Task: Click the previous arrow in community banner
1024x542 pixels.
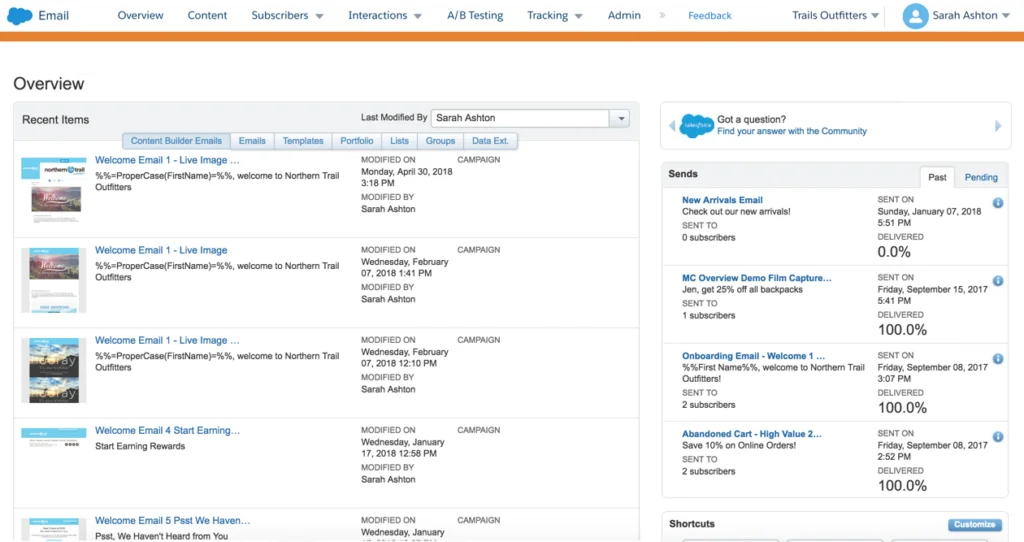Action: [672, 126]
